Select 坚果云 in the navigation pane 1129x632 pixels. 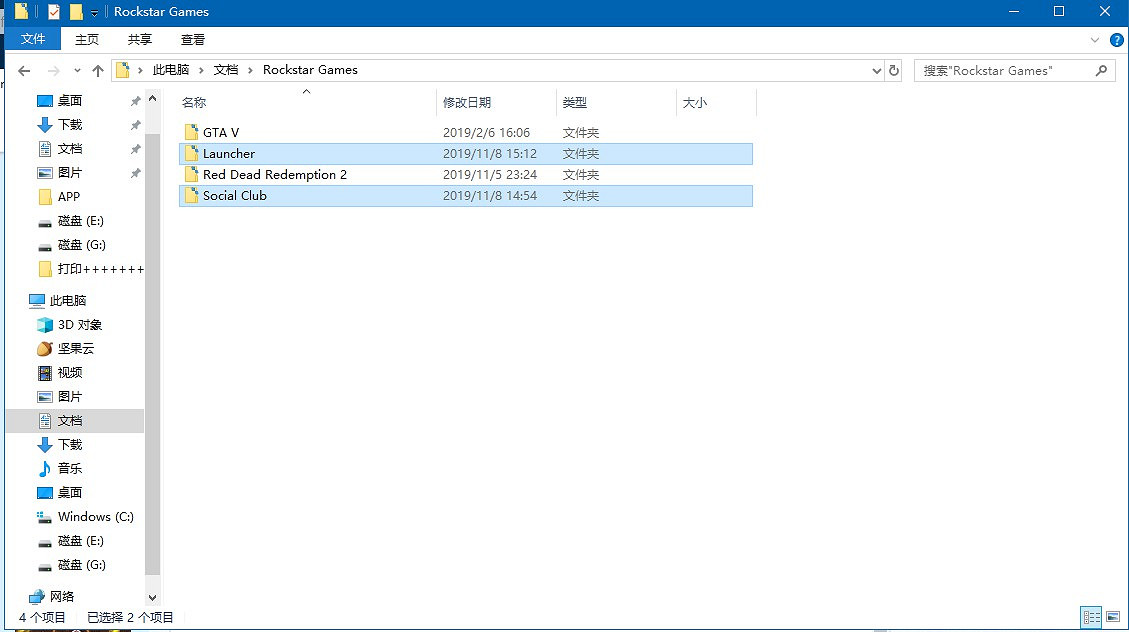76,349
